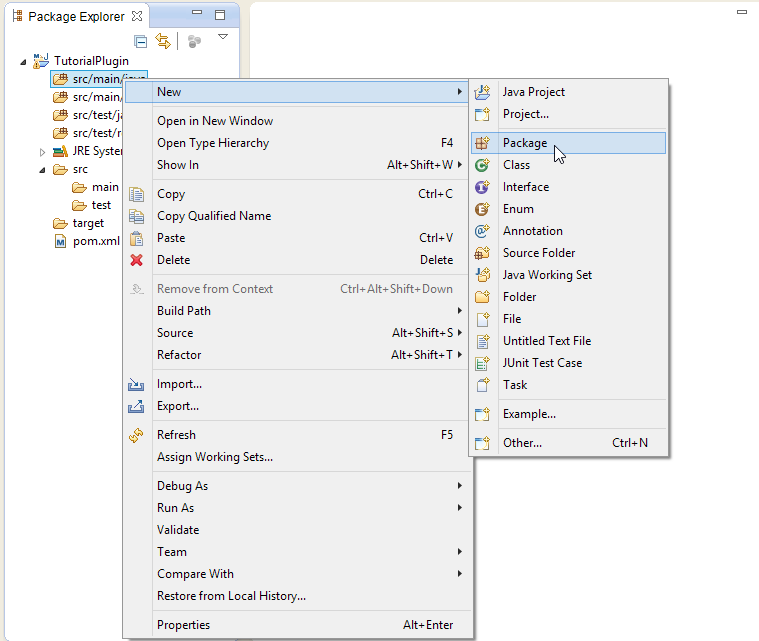The height and width of the screenshot is (641, 759).
Task: Expand the Debug As submenu
Action: [x=296, y=486]
